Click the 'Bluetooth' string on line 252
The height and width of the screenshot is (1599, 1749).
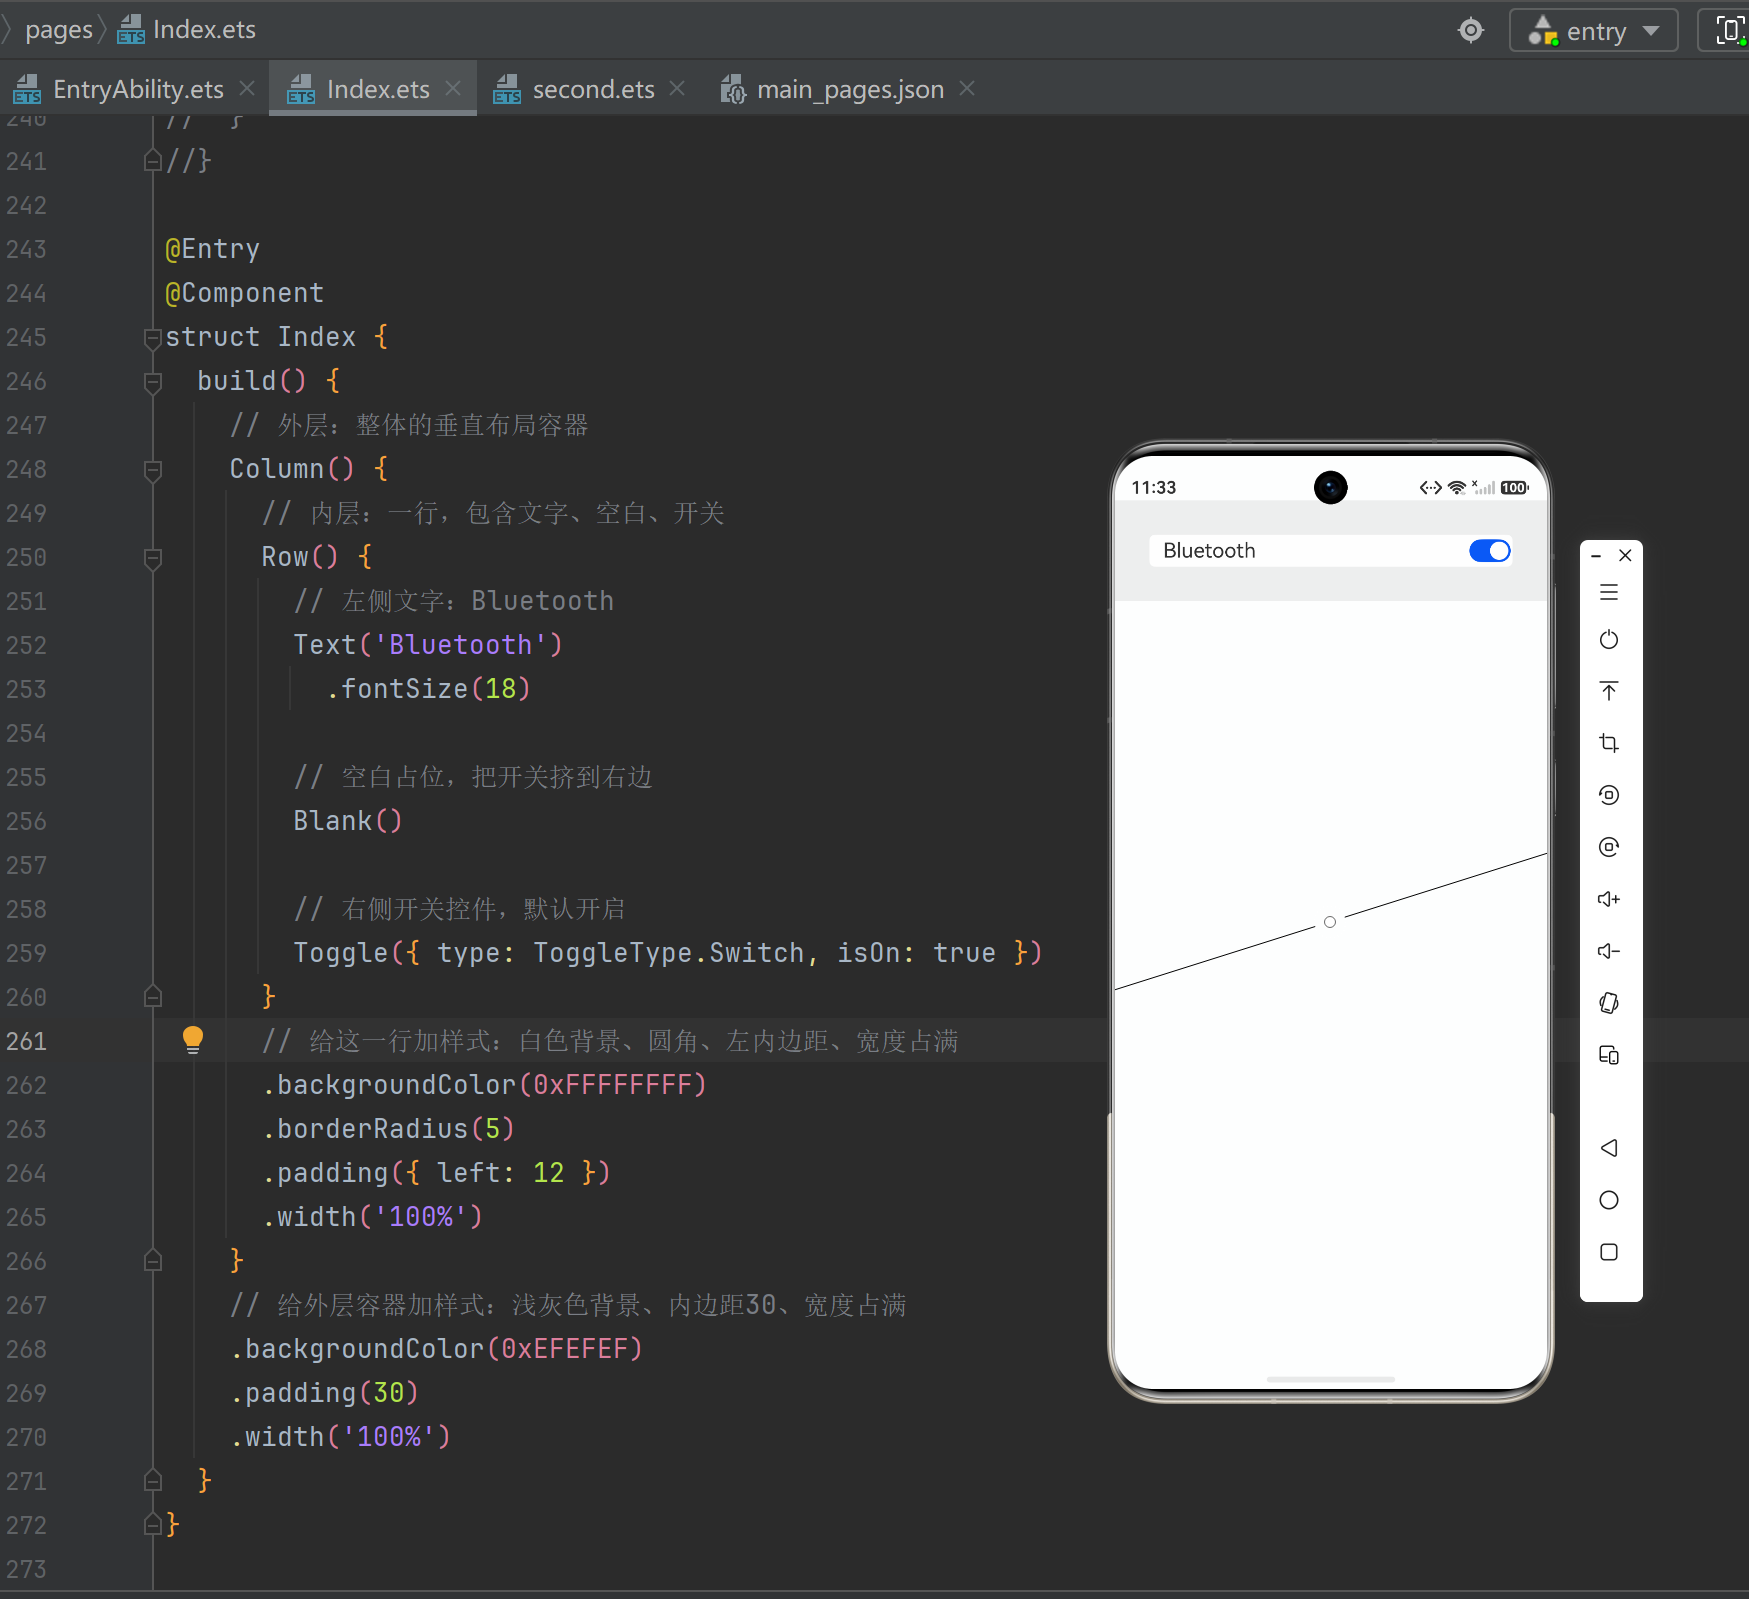coord(460,645)
